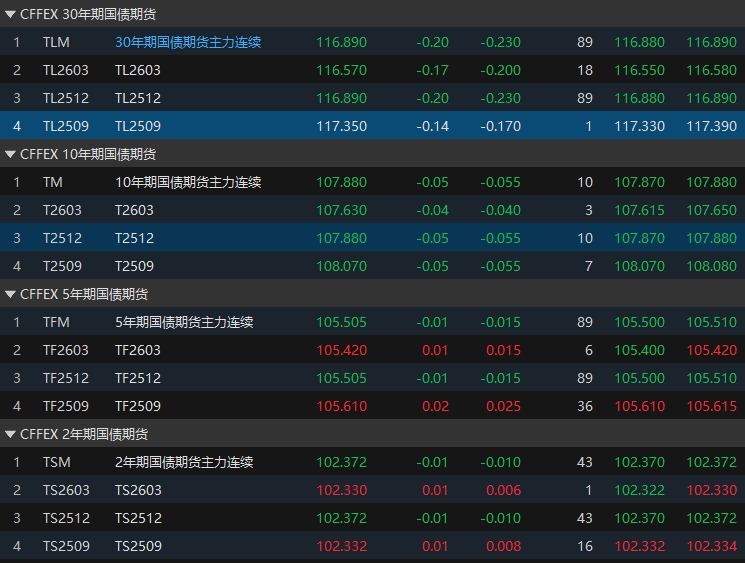Select ask price 105.615 in TF2509 row
Viewport: 745px width, 563px height.
coord(711,406)
